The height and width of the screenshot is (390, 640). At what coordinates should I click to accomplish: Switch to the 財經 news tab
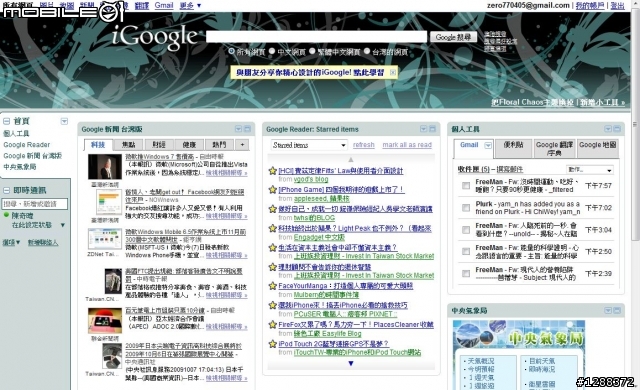pyautogui.click(x=158, y=145)
